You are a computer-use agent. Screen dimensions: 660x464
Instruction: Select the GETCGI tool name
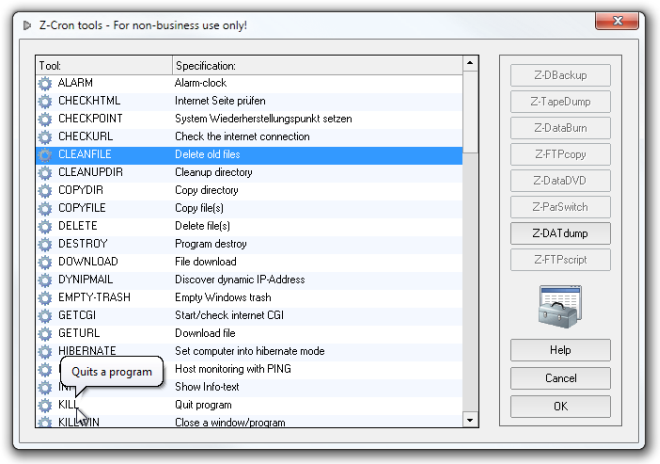click(x=77, y=315)
